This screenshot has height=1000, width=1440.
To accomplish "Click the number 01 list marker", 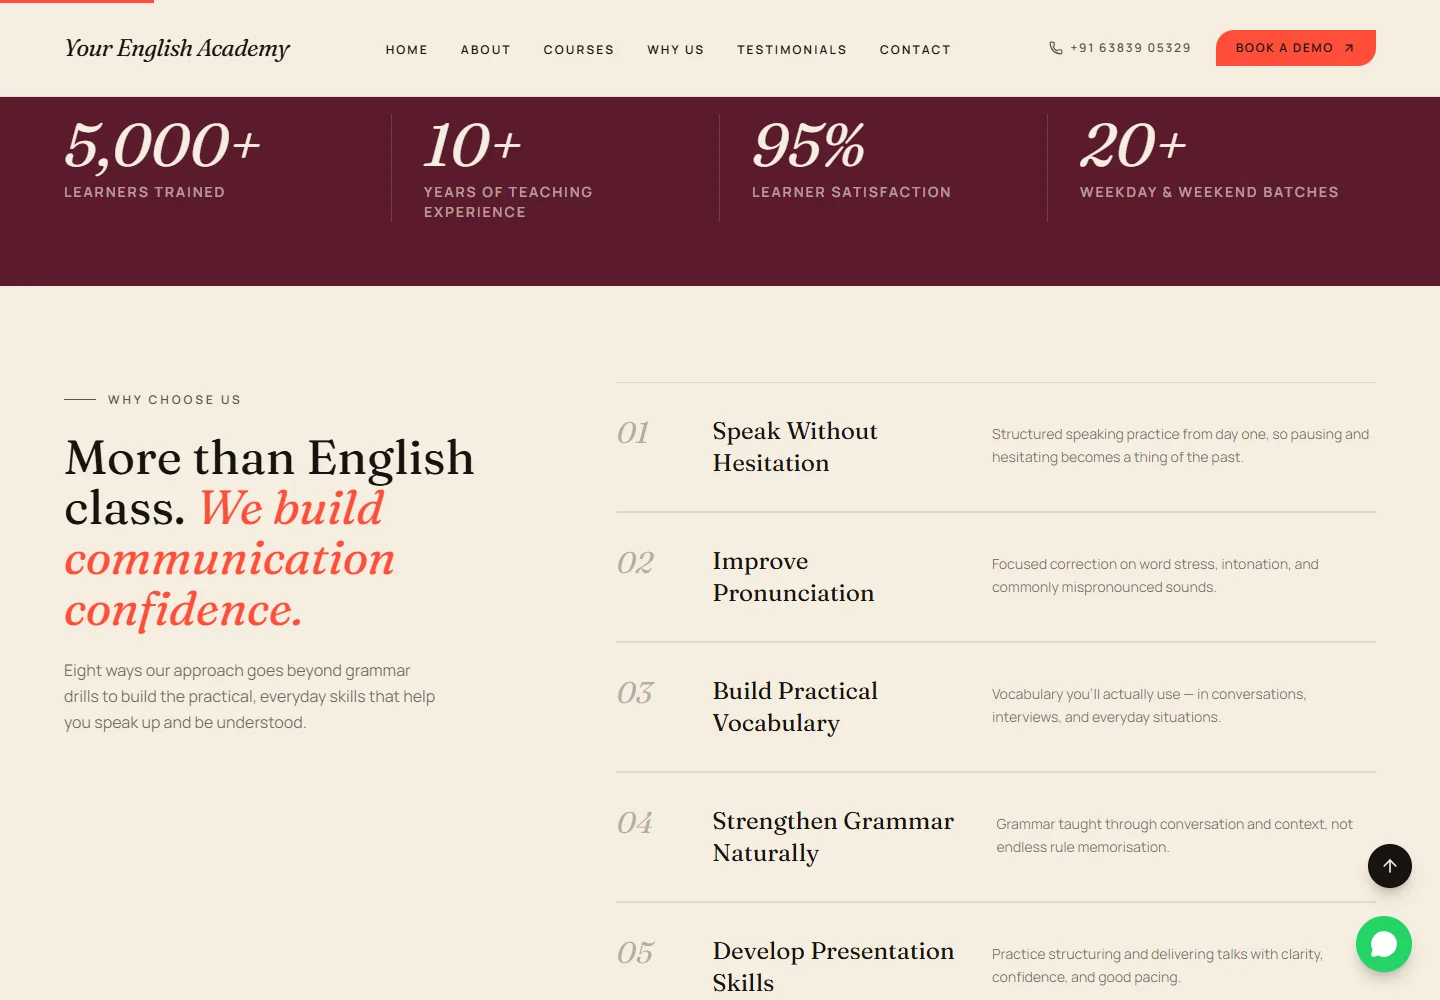I will (633, 433).
